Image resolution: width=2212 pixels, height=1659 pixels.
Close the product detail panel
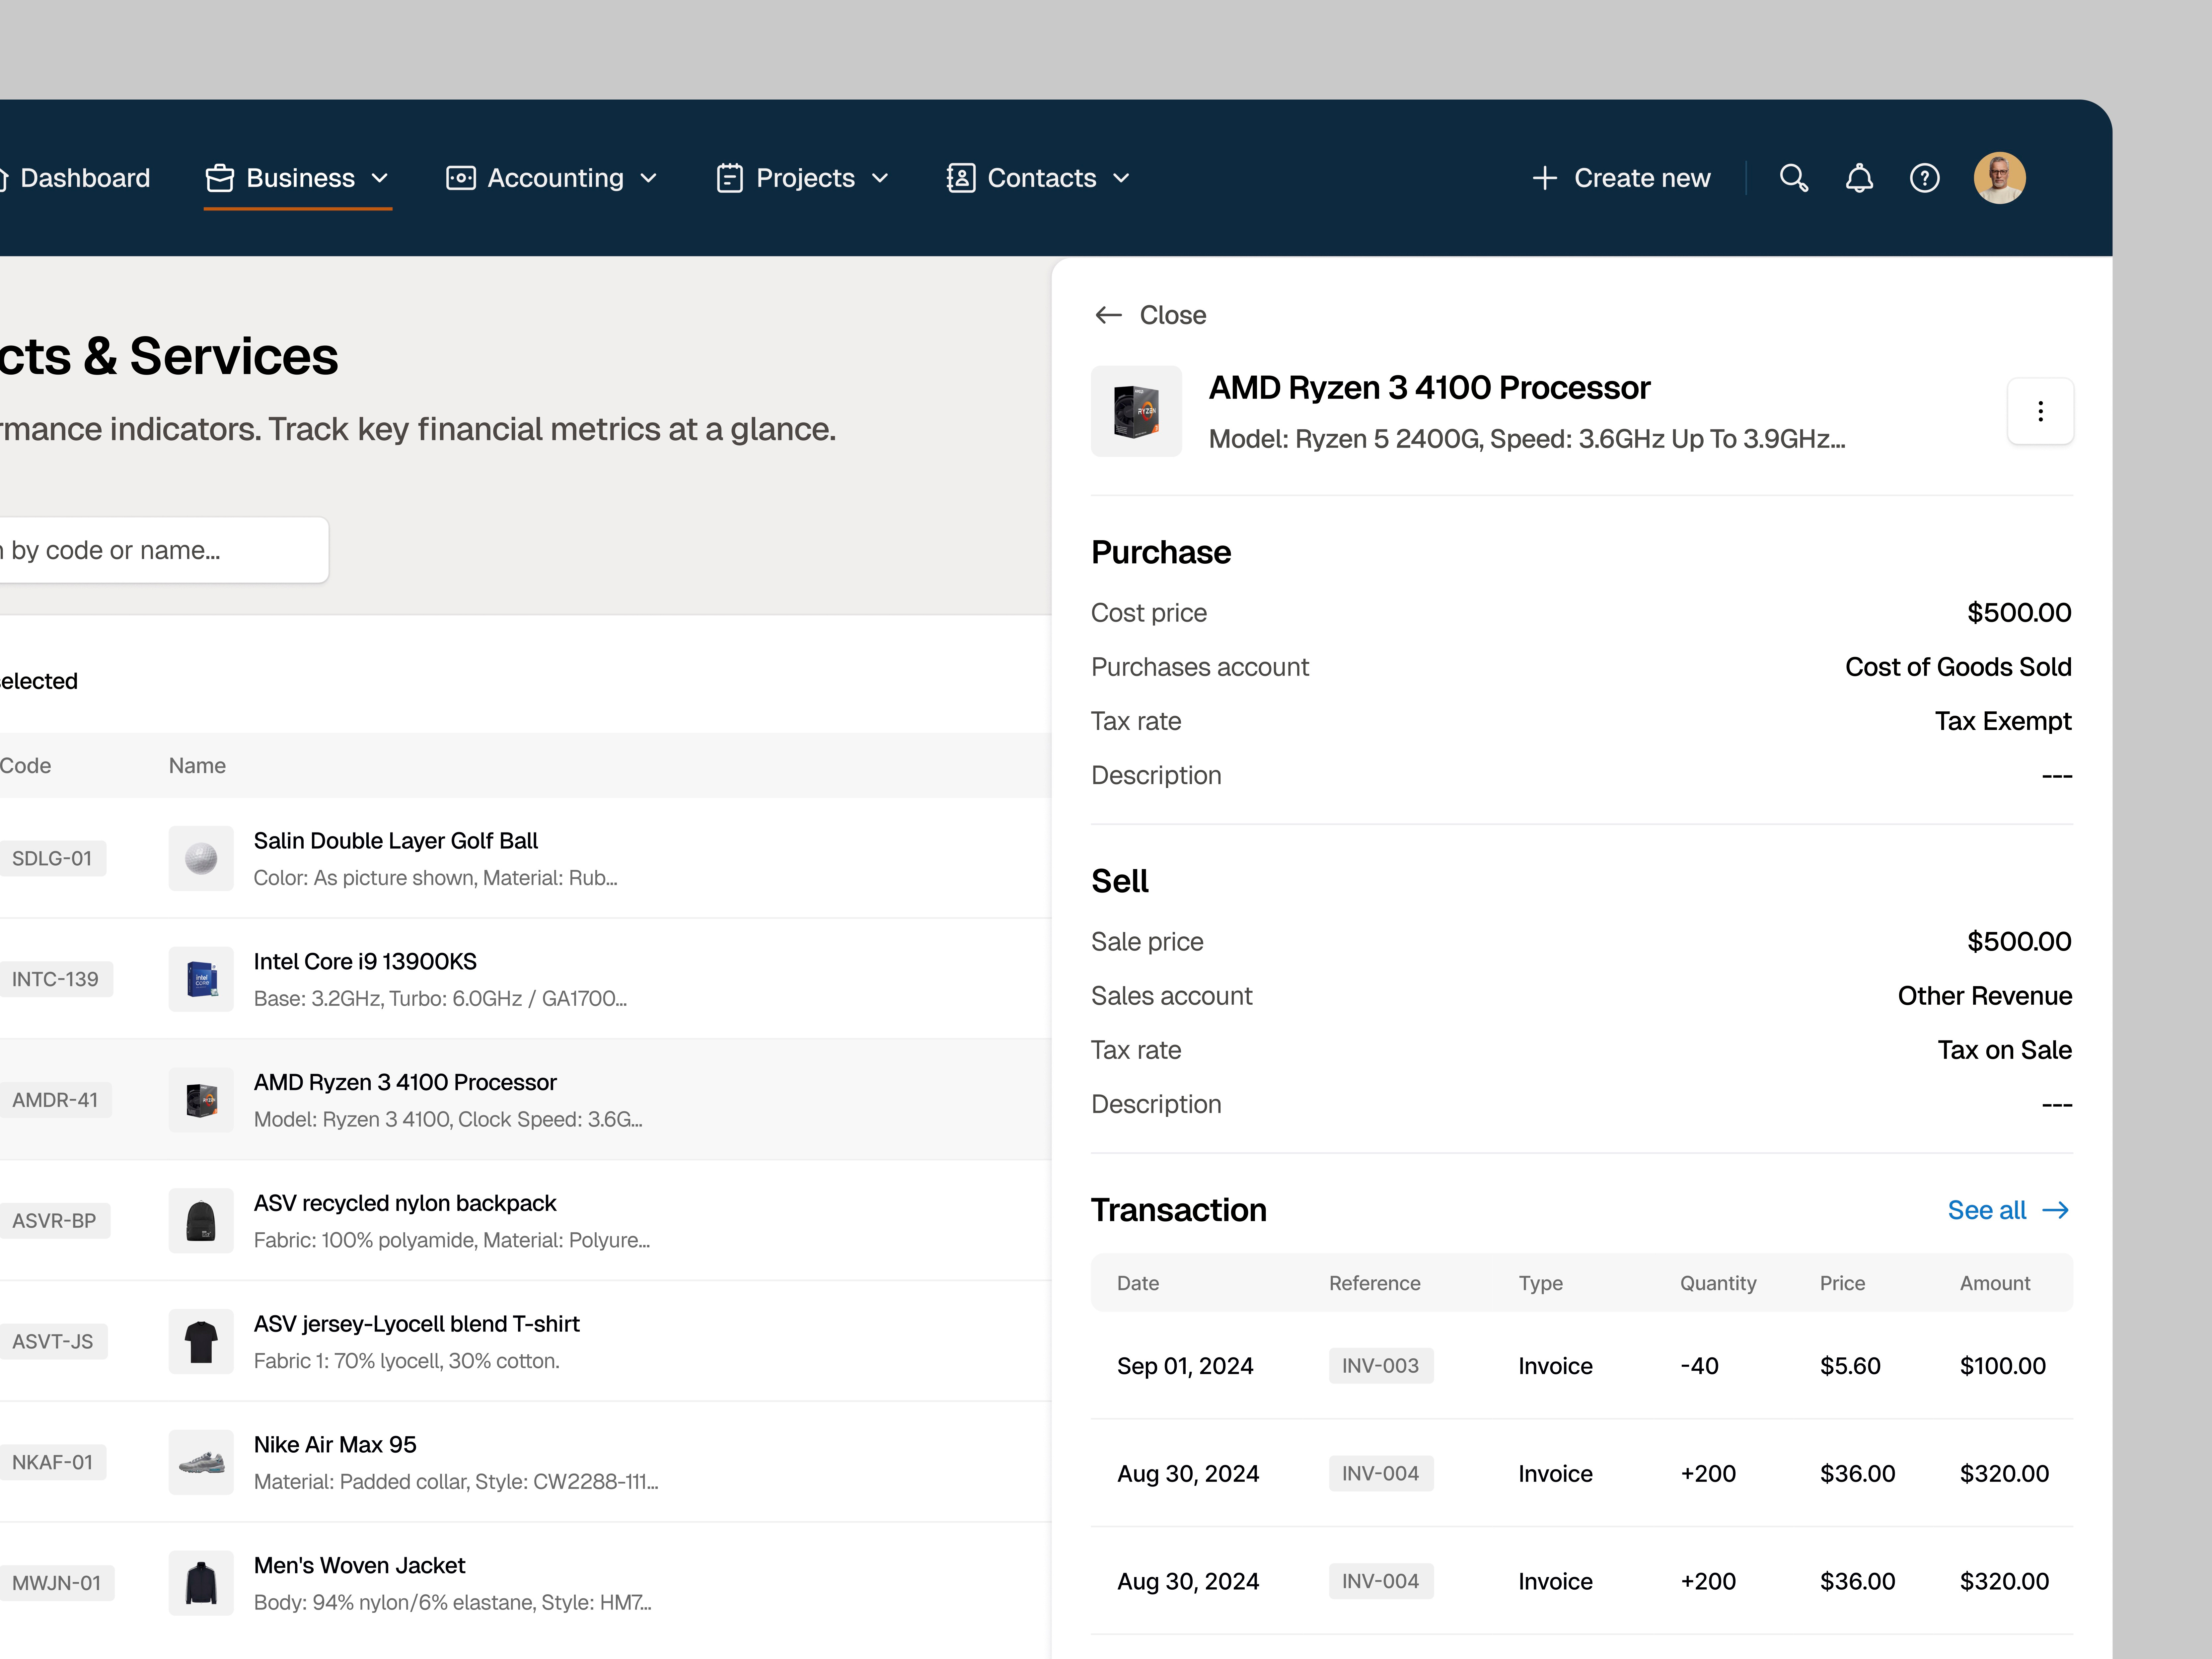pyautogui.click(x=1151, y=315)
